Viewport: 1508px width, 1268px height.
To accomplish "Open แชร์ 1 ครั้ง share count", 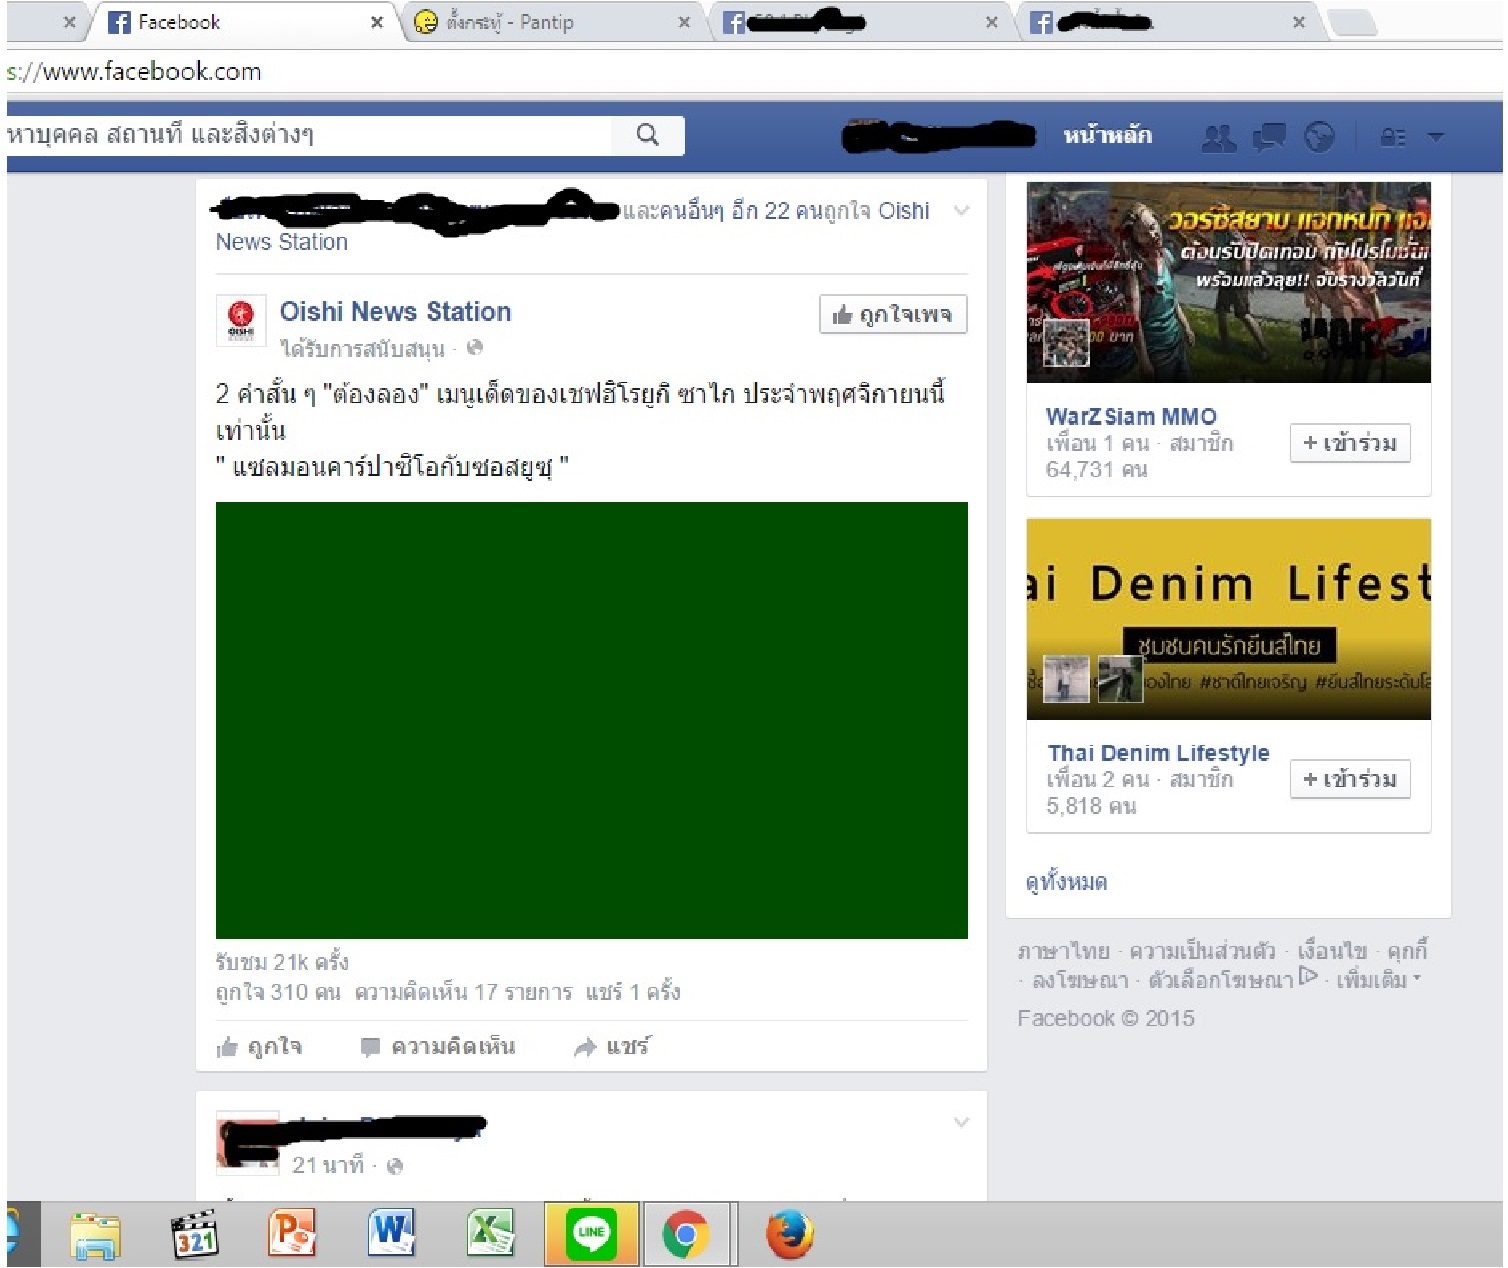I will [x=633, y=992].
